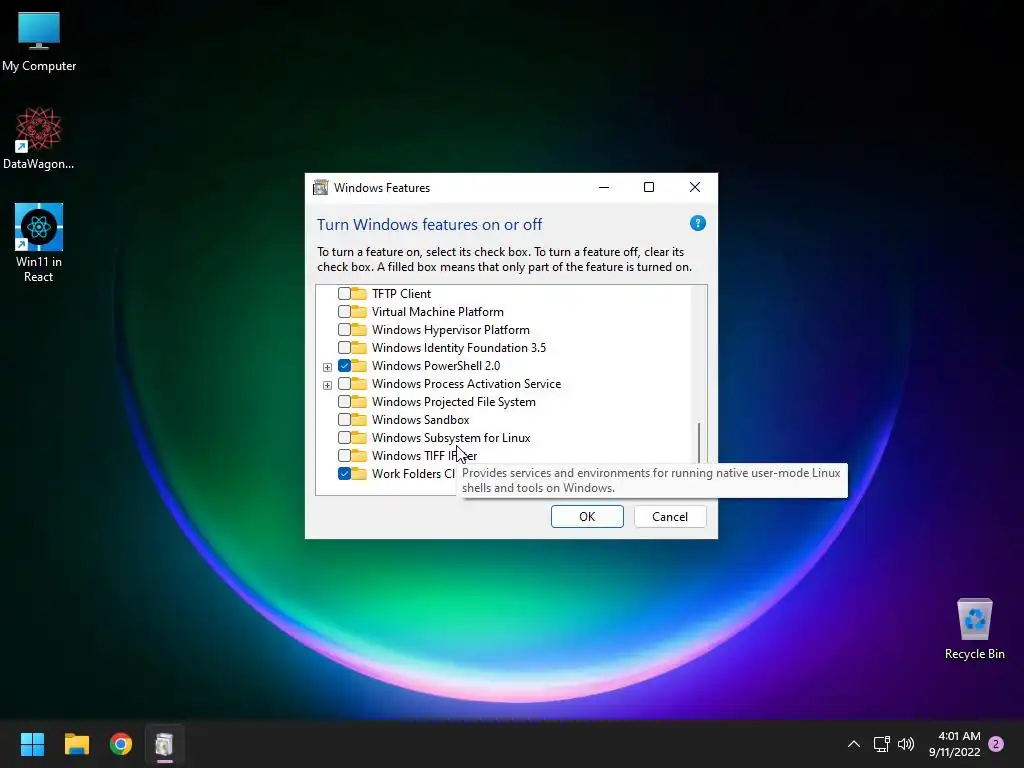Open the Win11 in React shortcut
The image size is (1024, 768).
(39, 243)
